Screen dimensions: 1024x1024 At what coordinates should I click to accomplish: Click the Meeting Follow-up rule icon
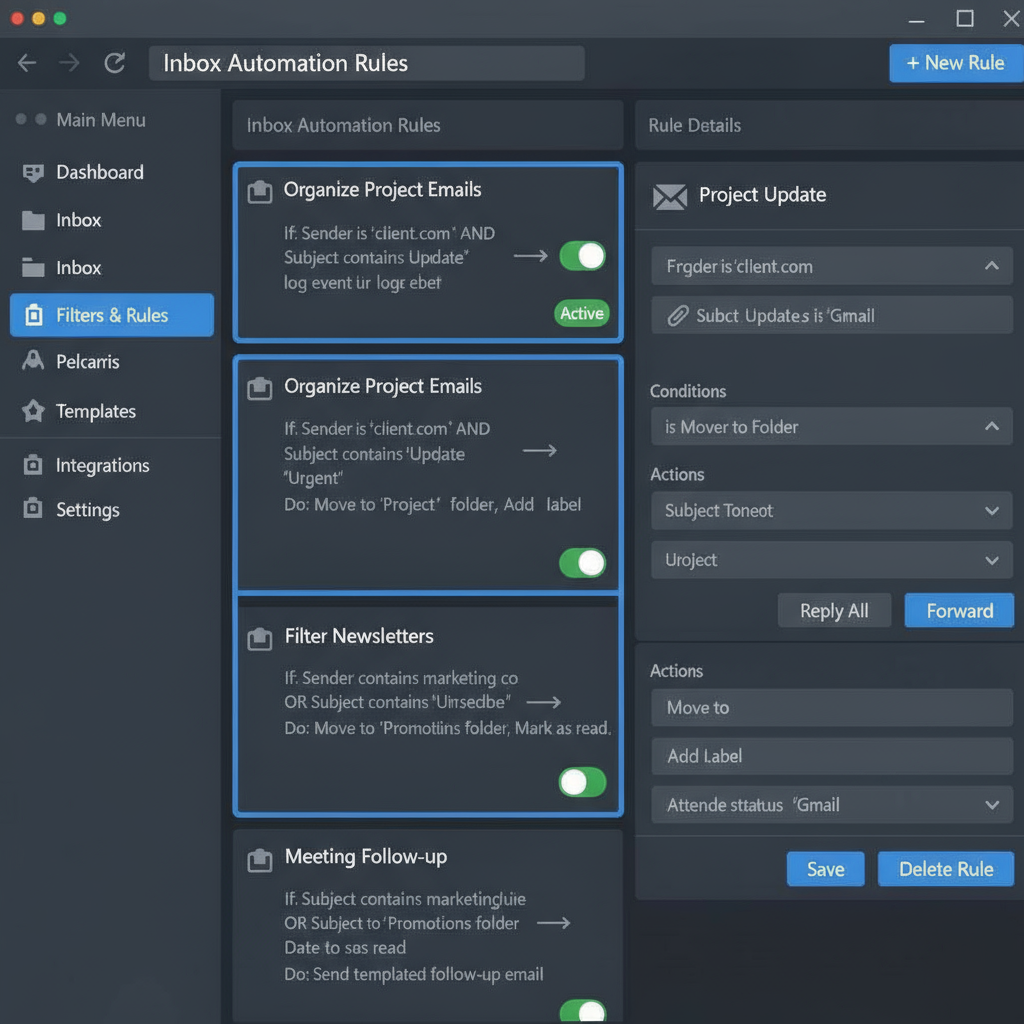260,858
